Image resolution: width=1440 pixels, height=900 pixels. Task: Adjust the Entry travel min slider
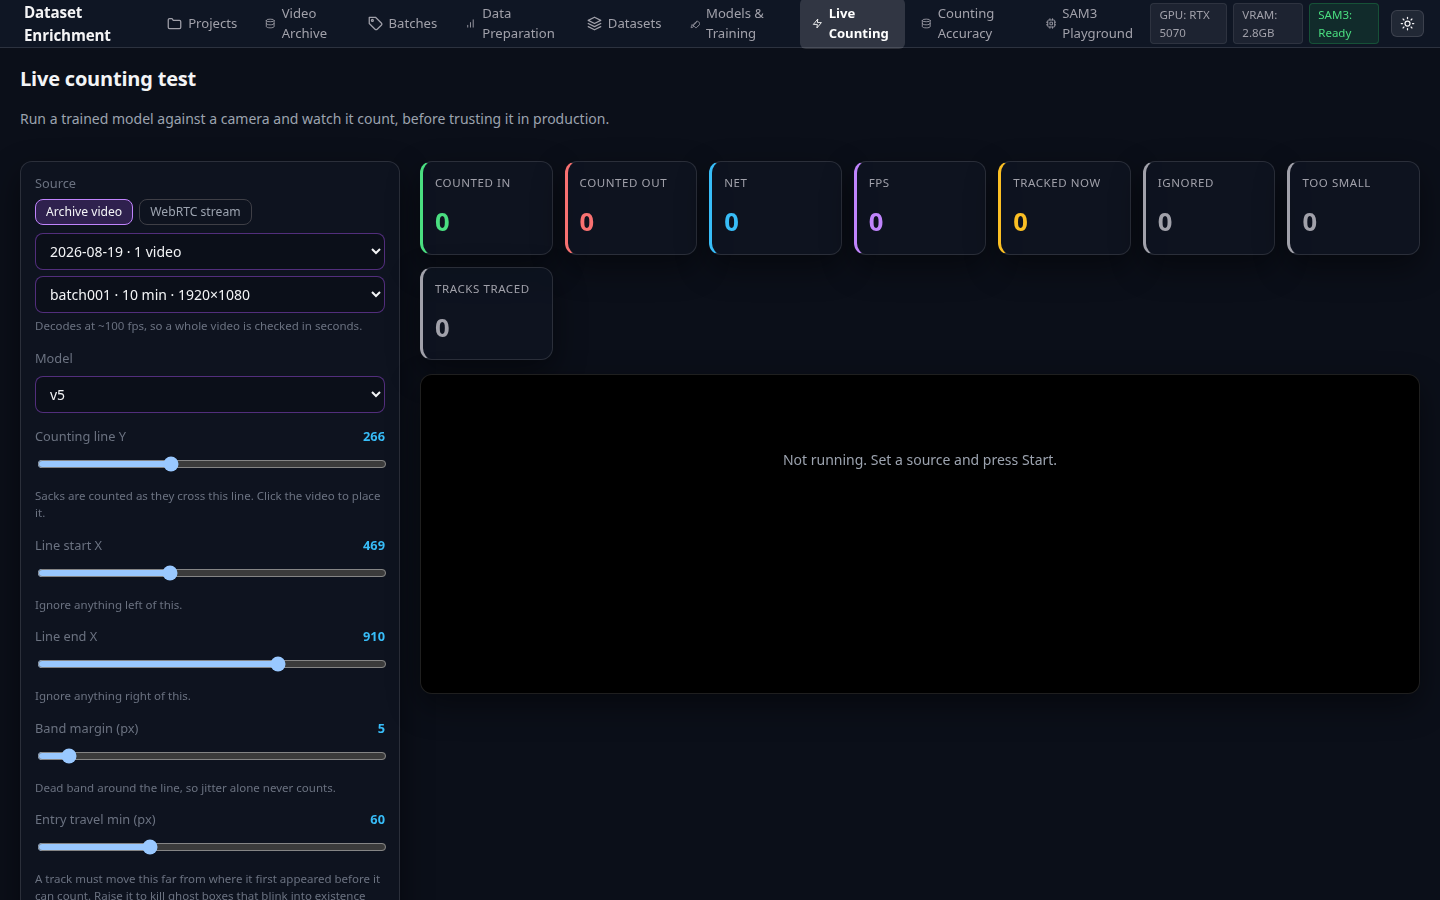point(211,847)
